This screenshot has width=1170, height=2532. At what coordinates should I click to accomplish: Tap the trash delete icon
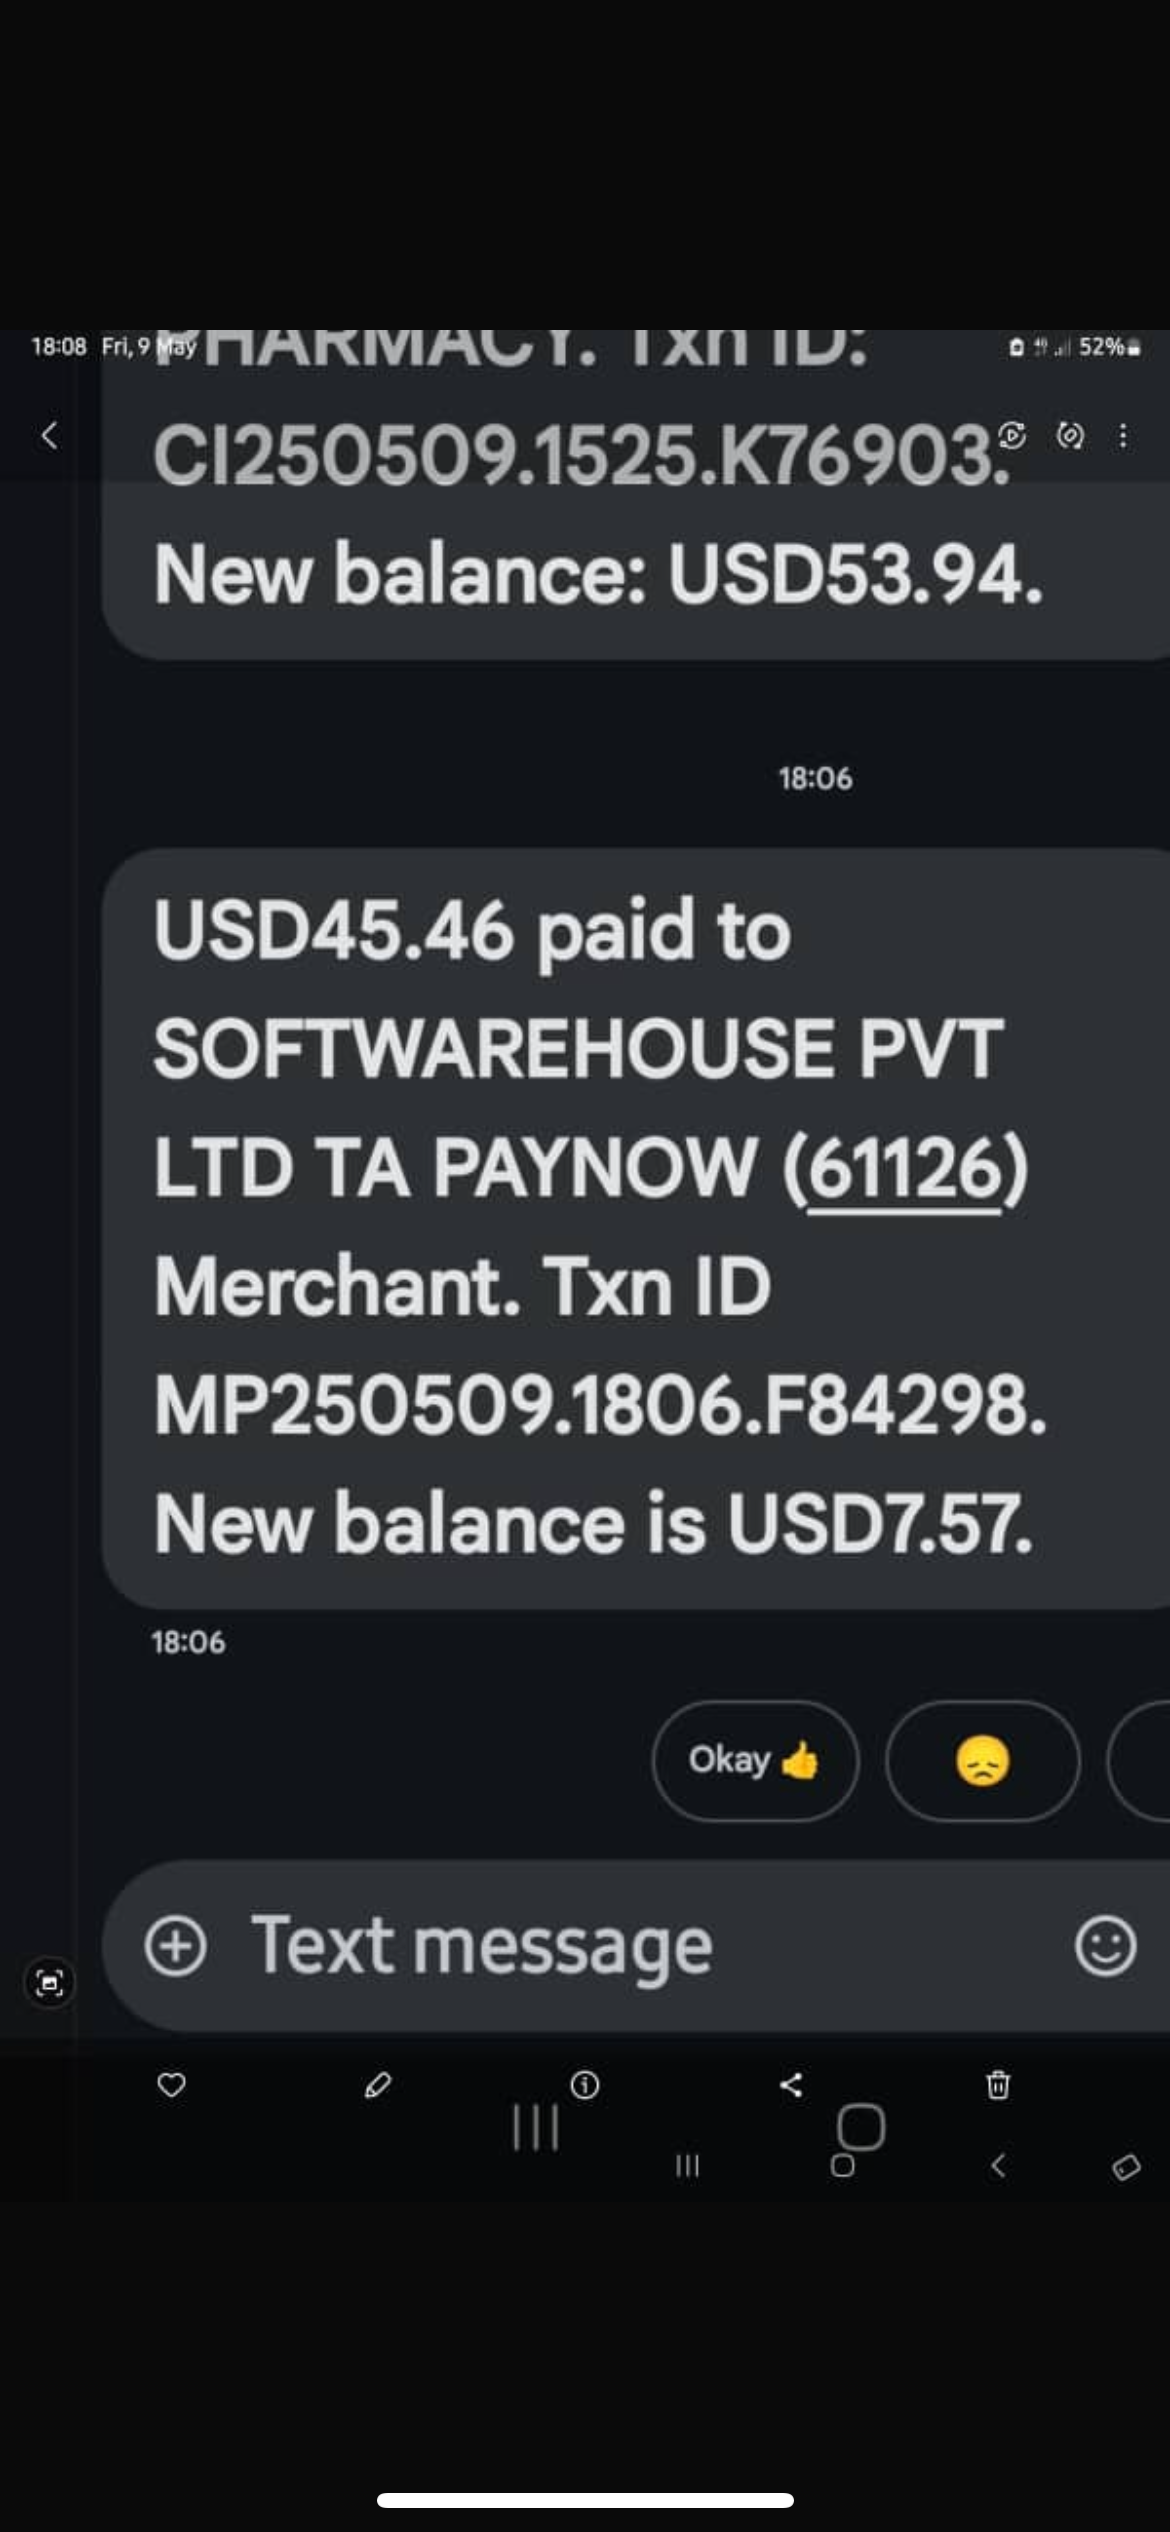(998, 2085)
